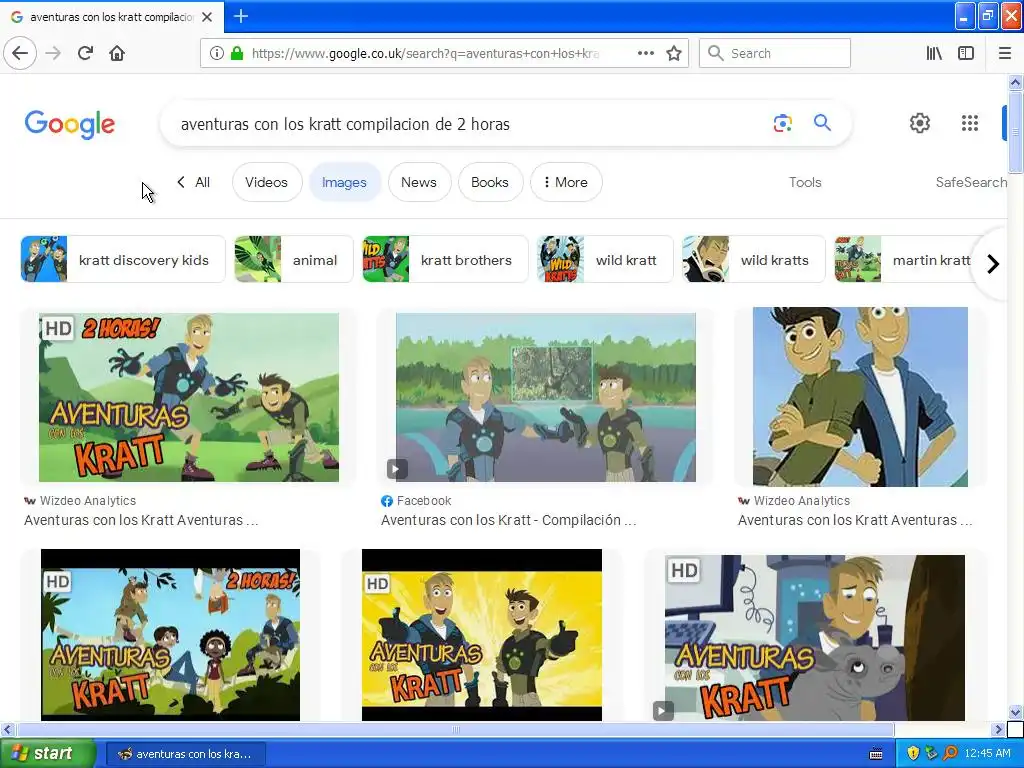This screenshot has height=768, width=1024.
Task: Open the Kratt brothers arms-crossed thumbnail
Action: pyautogui.click(x=860, y=396)
